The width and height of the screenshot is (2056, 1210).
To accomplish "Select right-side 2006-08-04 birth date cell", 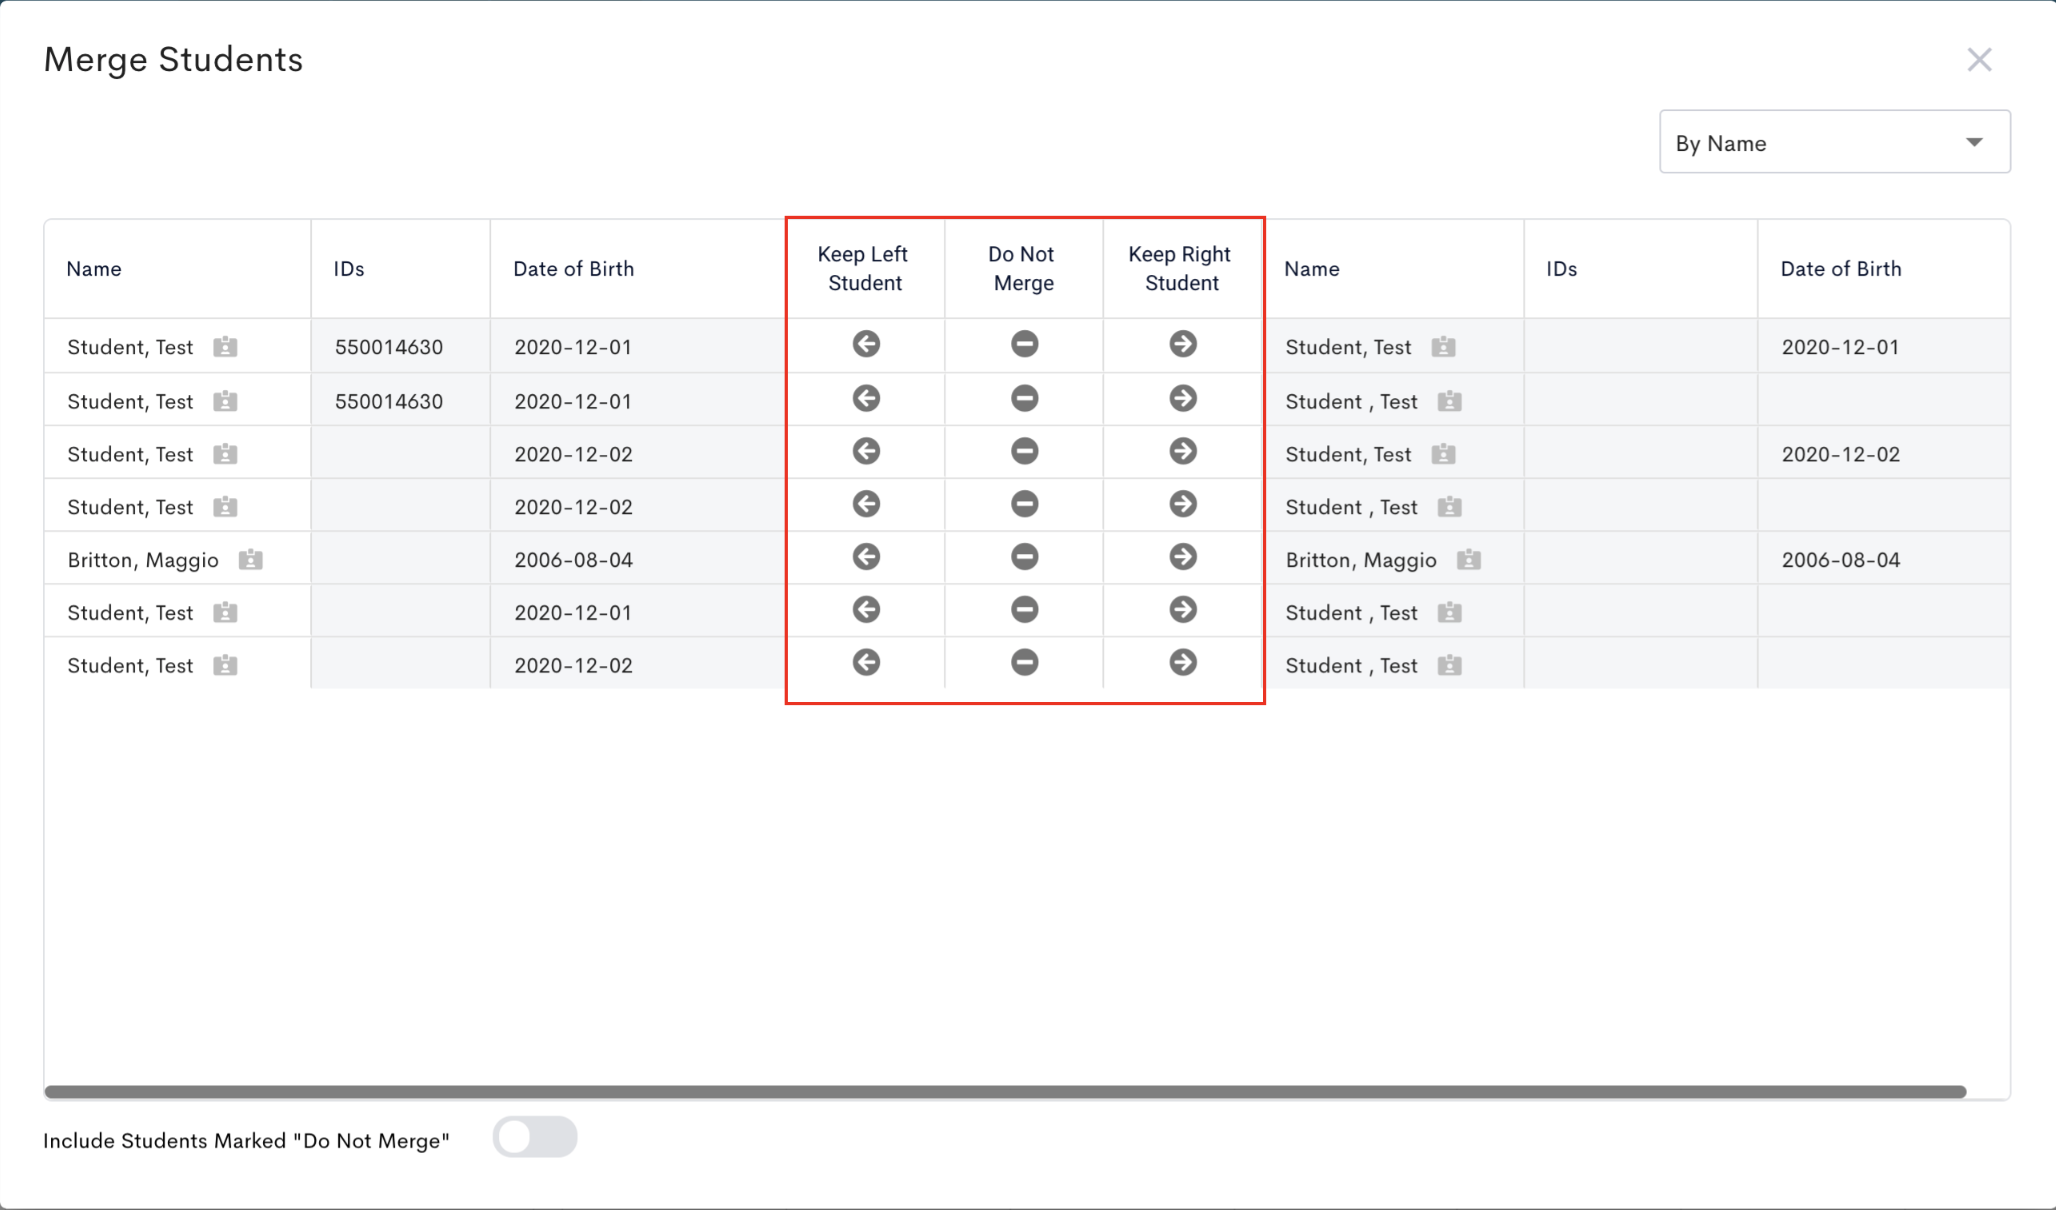I will pos(1883,560).
